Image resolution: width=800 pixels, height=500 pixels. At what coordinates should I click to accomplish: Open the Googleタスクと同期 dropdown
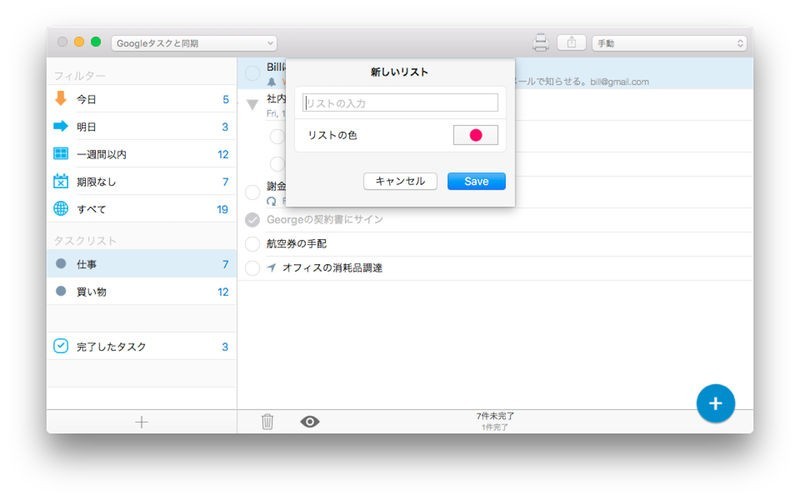coord(194,43)
